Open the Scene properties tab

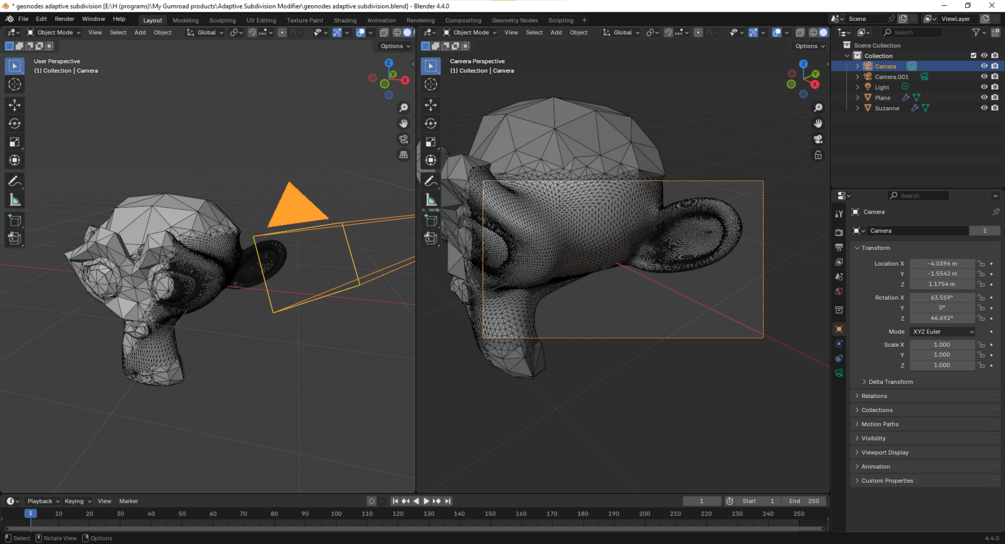839,277
